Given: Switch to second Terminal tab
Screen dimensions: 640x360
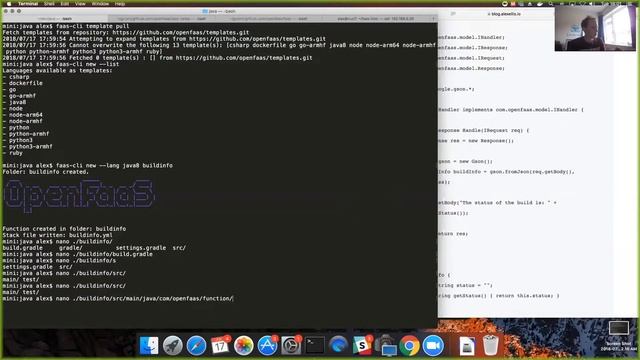Looking at the screenshot, I should coord(162,18).
